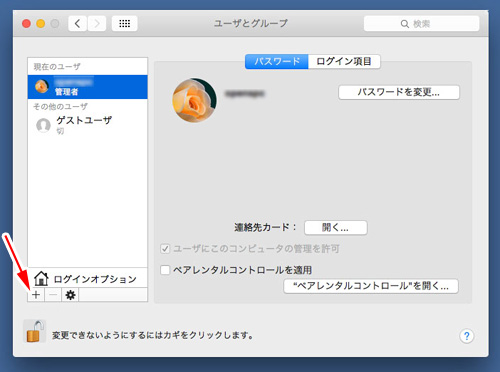Click 開く… next to 連絡先カード

pyautogui.click(x=336, y=228)
